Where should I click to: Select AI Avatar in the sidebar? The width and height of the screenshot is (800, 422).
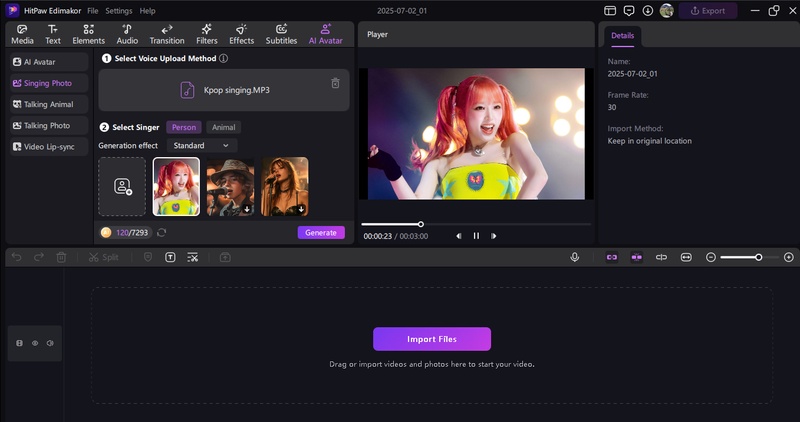coord(49,62)
